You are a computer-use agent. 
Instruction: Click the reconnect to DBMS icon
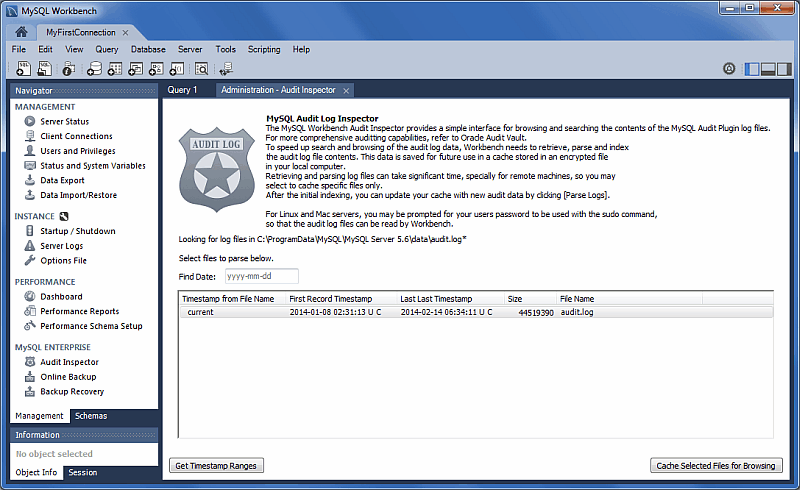pos(226,68)
